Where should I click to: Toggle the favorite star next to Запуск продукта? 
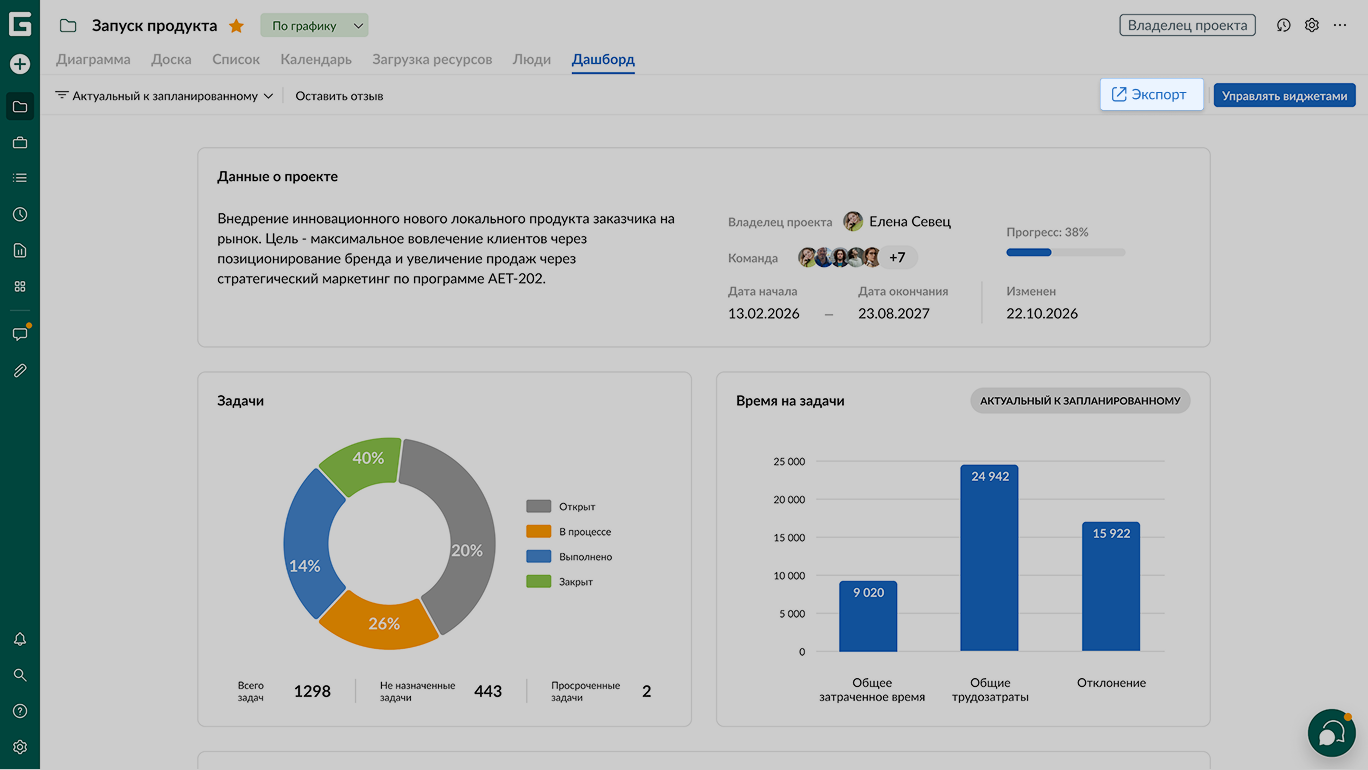coord(236,26)
